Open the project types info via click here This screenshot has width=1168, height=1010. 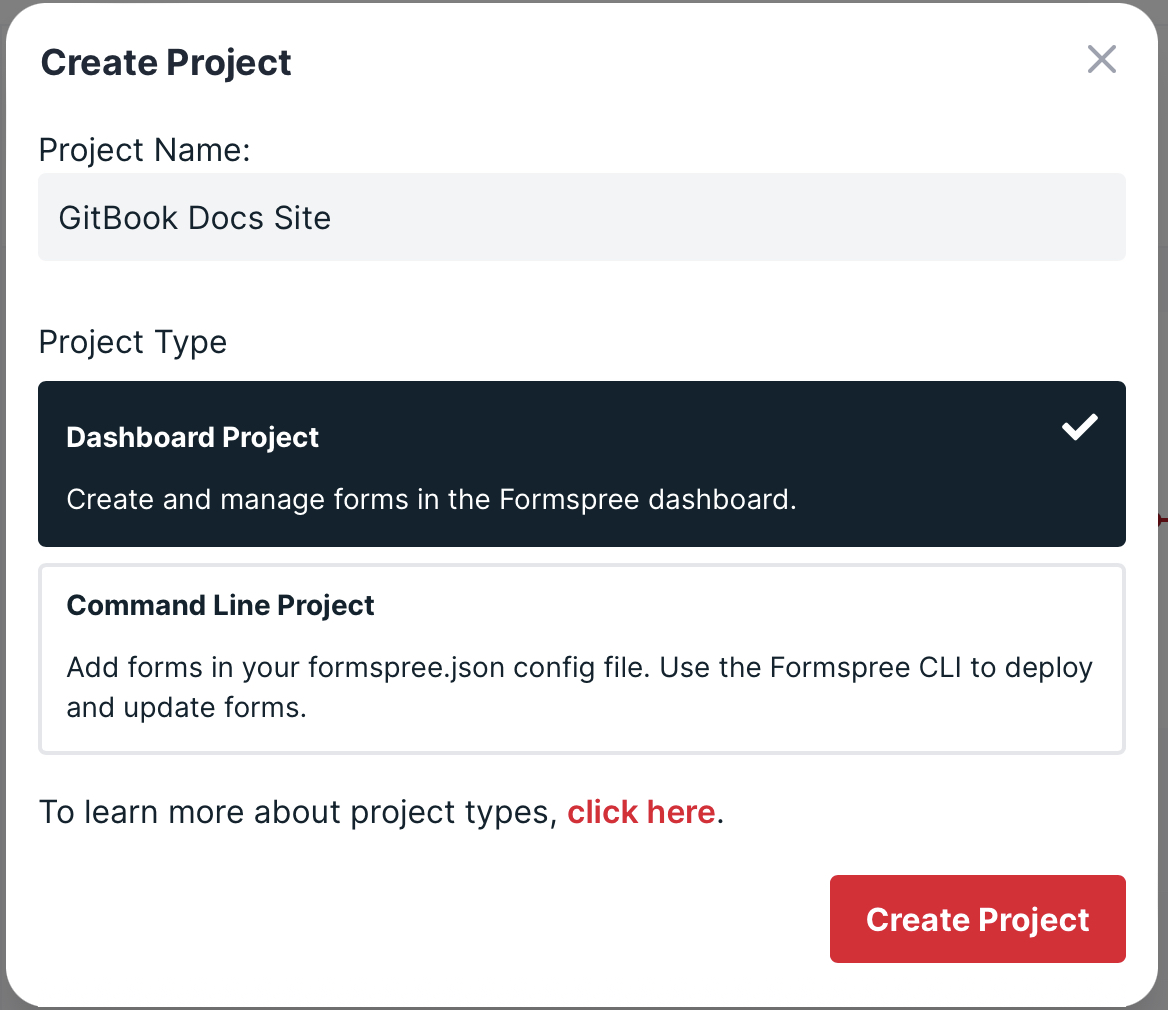coord(641,812)
